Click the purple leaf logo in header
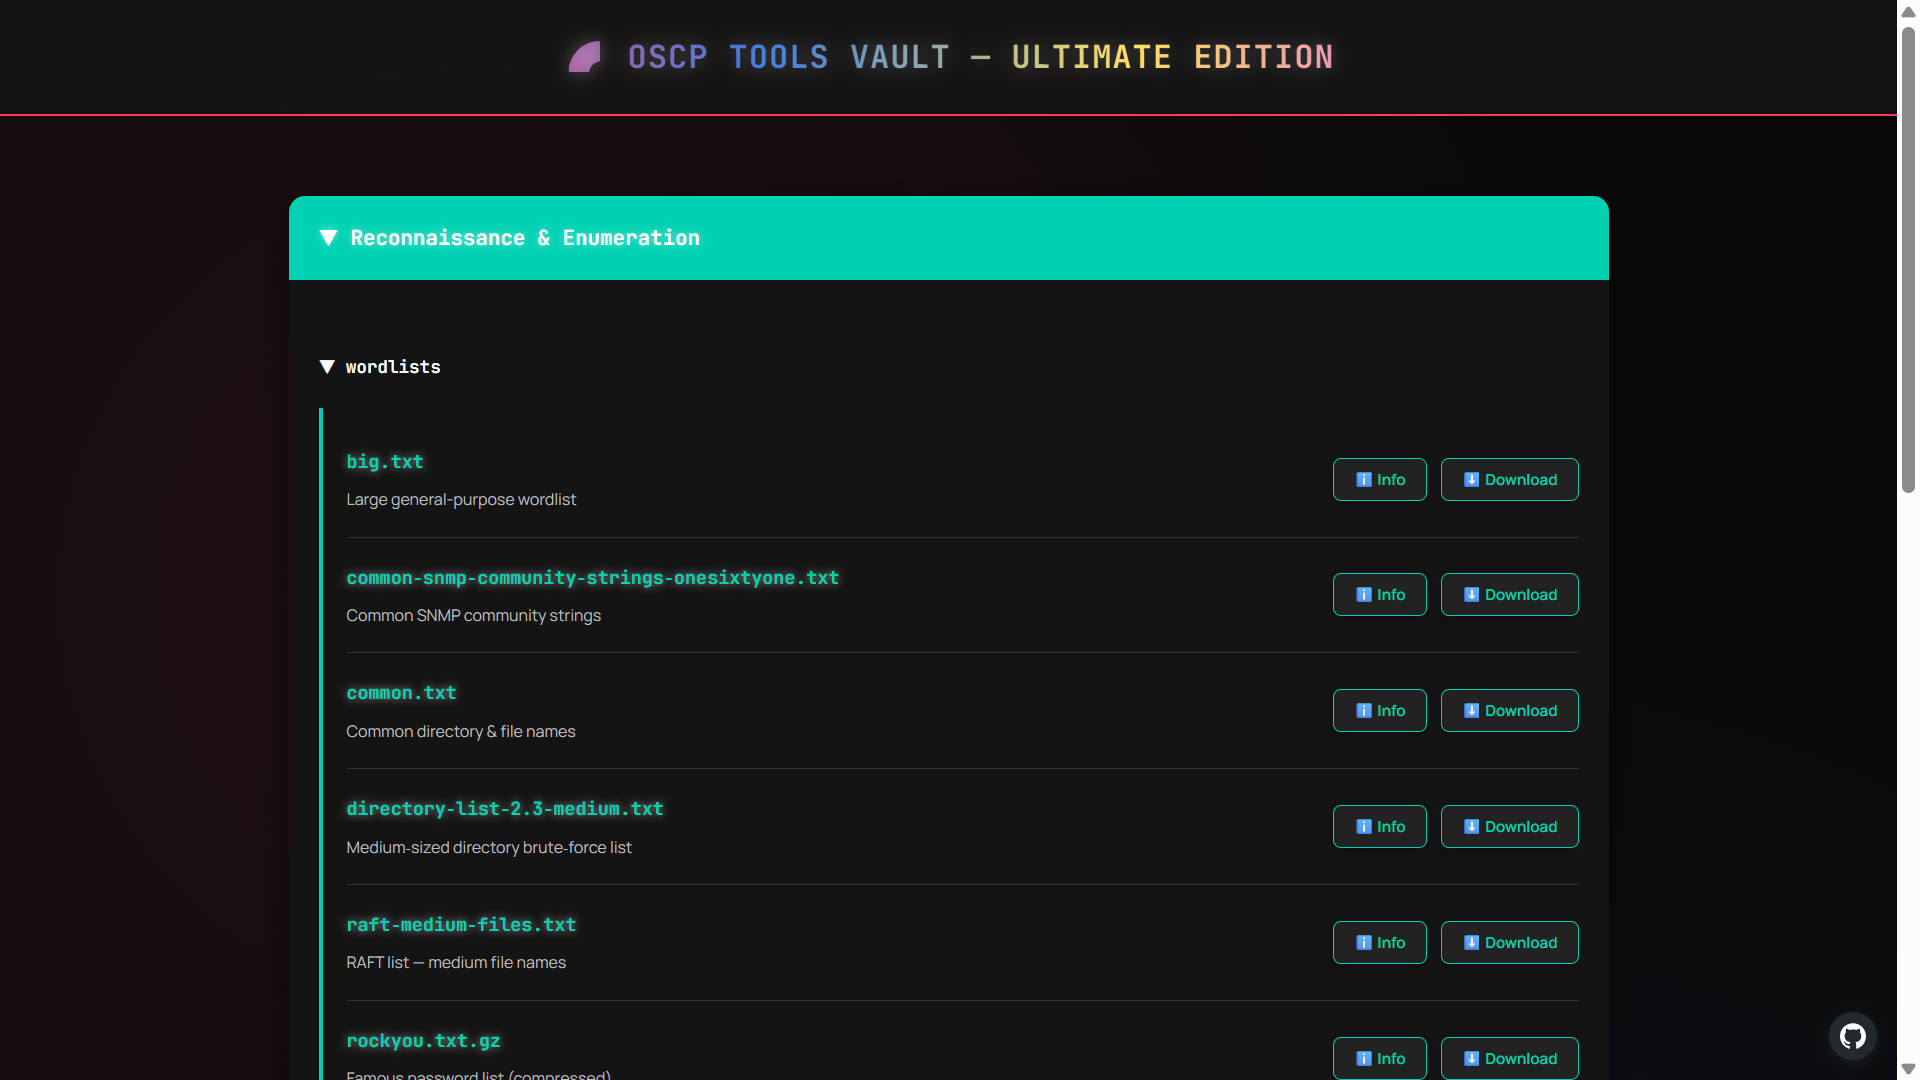1920x1080 pixels. (x=585, y=57)
